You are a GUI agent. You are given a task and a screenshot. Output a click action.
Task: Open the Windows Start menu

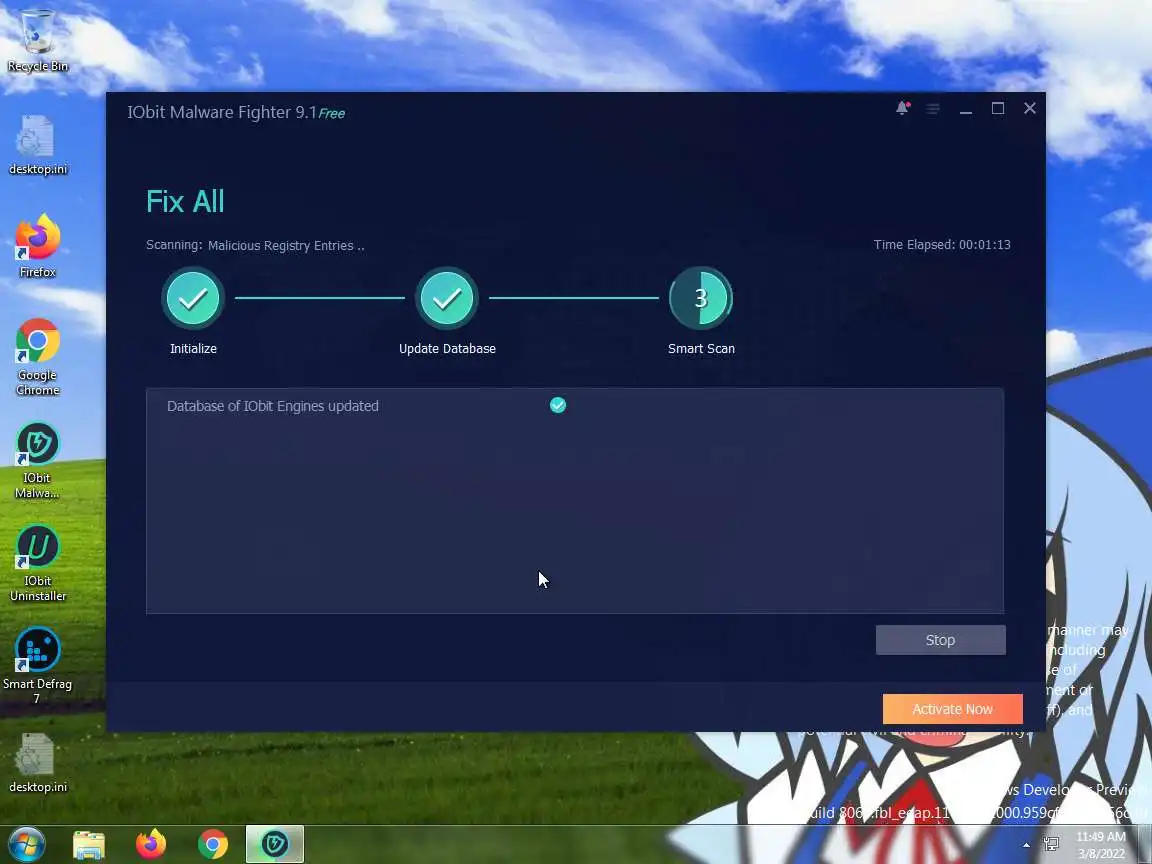[x=26, y=844]
